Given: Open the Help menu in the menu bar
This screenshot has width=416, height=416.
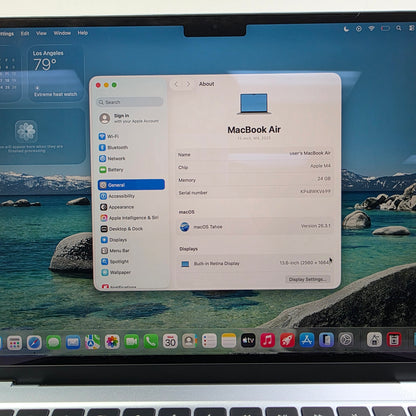Looking at the screenshot, I should coord(83,33).
